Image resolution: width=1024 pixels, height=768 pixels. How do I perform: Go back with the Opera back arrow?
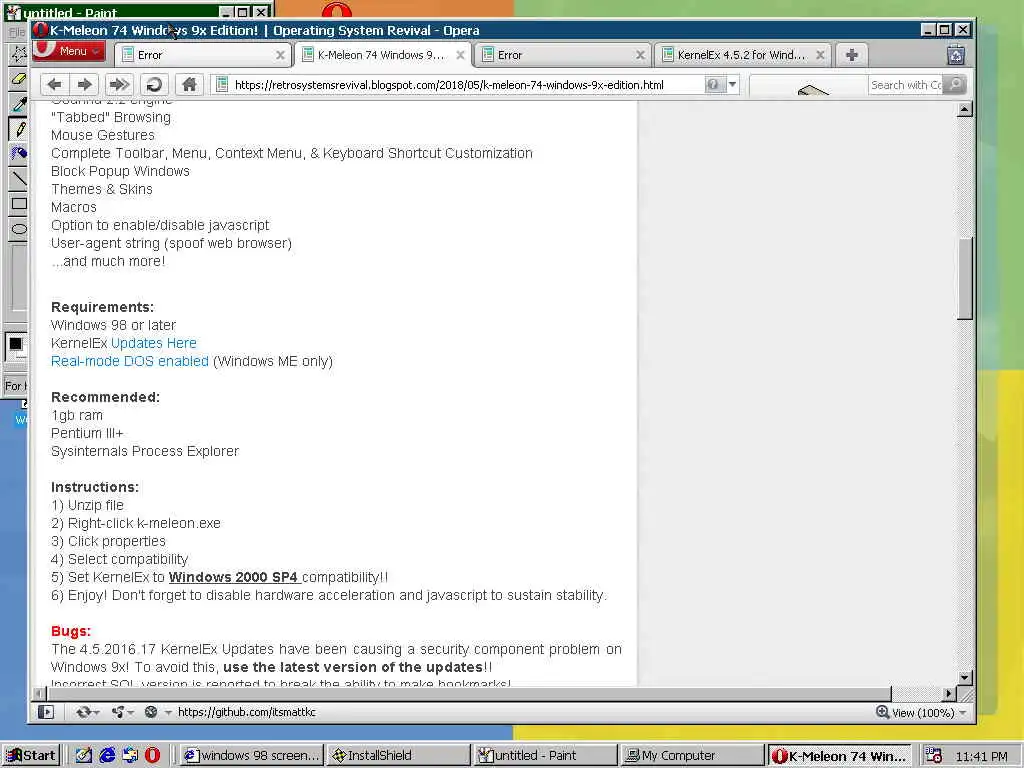(55, 84)
